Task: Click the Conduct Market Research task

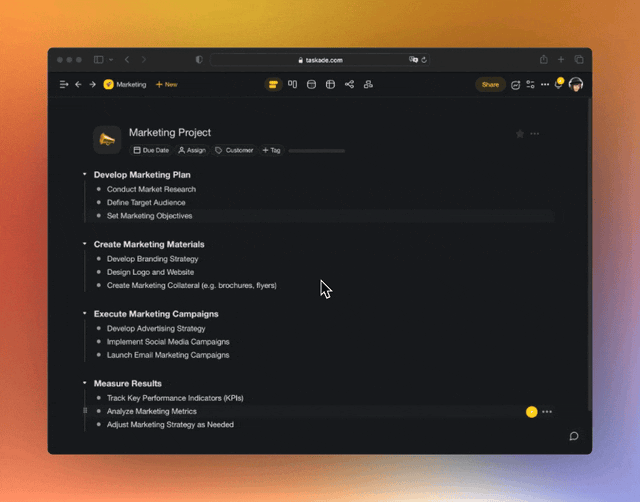Action: (151, 189)
